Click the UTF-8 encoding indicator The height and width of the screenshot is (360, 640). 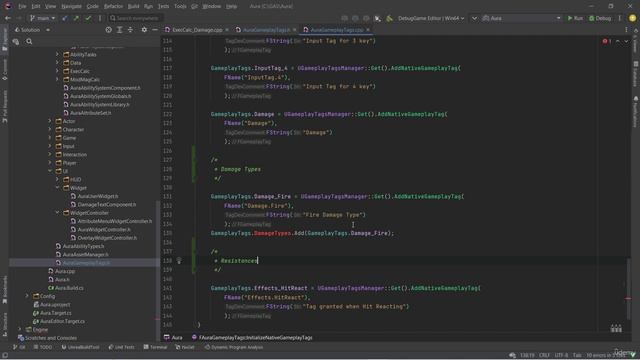pyautogui.click(x=561, y=355)
